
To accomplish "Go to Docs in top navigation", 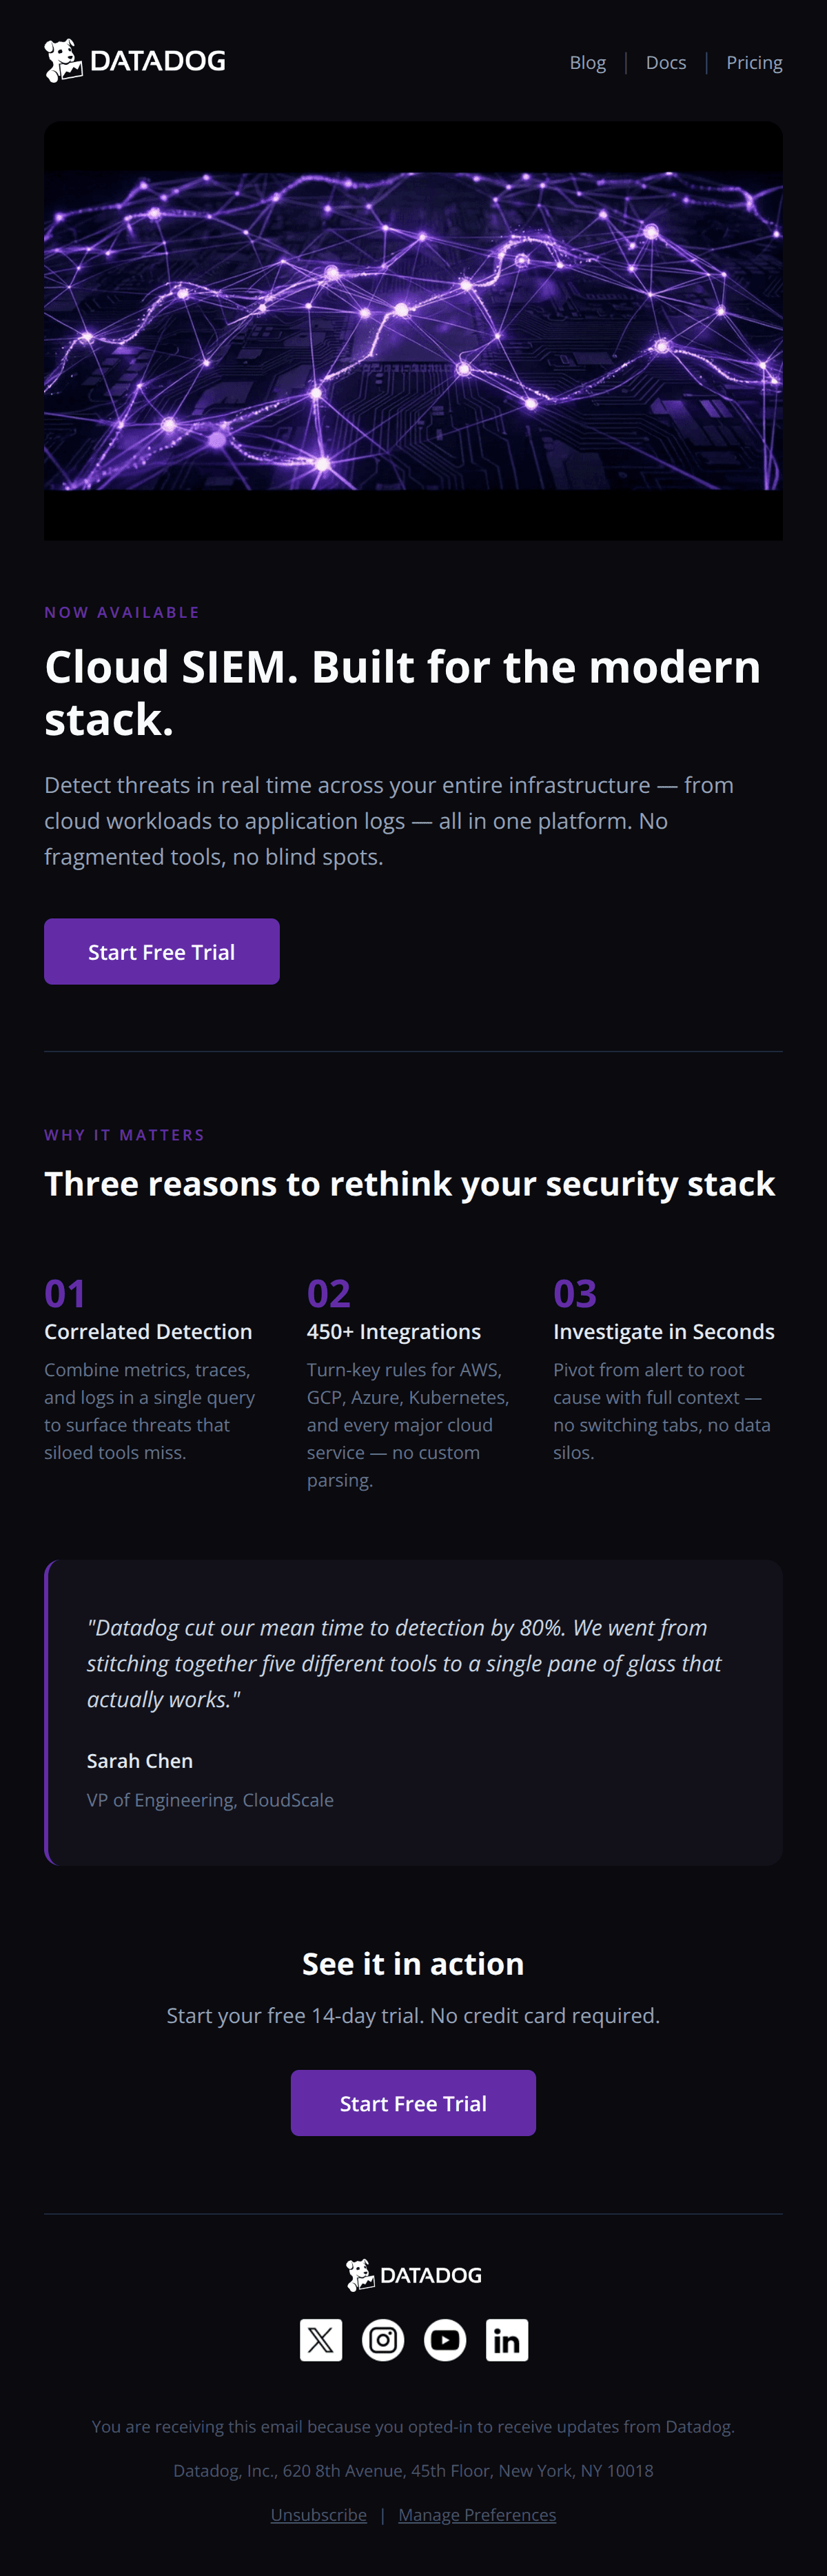I will click(x=665, y=63).
